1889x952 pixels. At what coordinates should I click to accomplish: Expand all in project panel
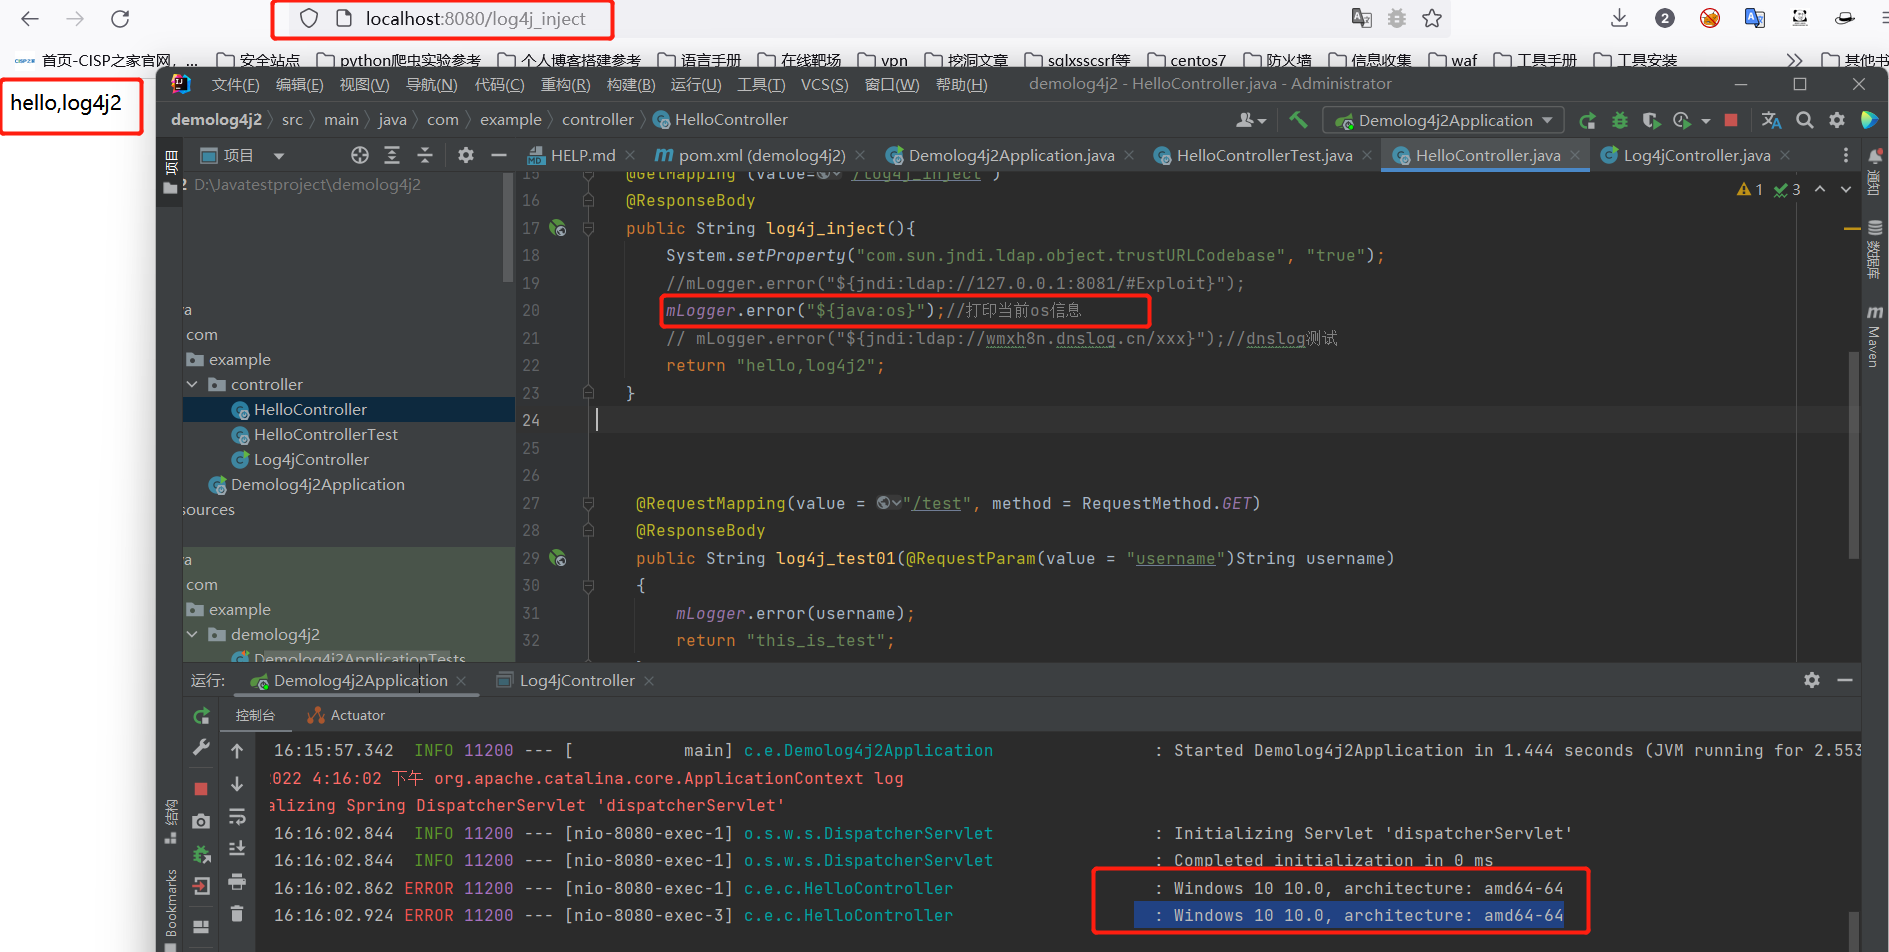(392, 155)
